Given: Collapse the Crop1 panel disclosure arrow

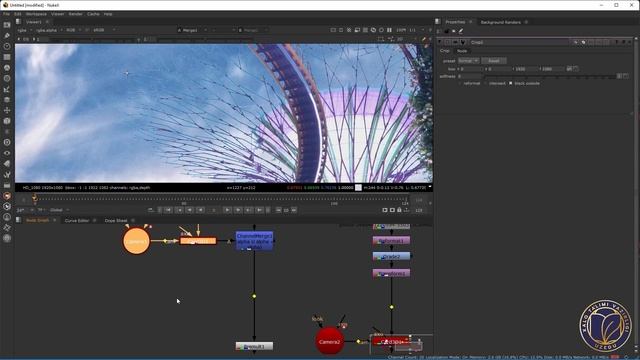Looking at the screenshot, I should pyautogui.click(x=440, y=42).
